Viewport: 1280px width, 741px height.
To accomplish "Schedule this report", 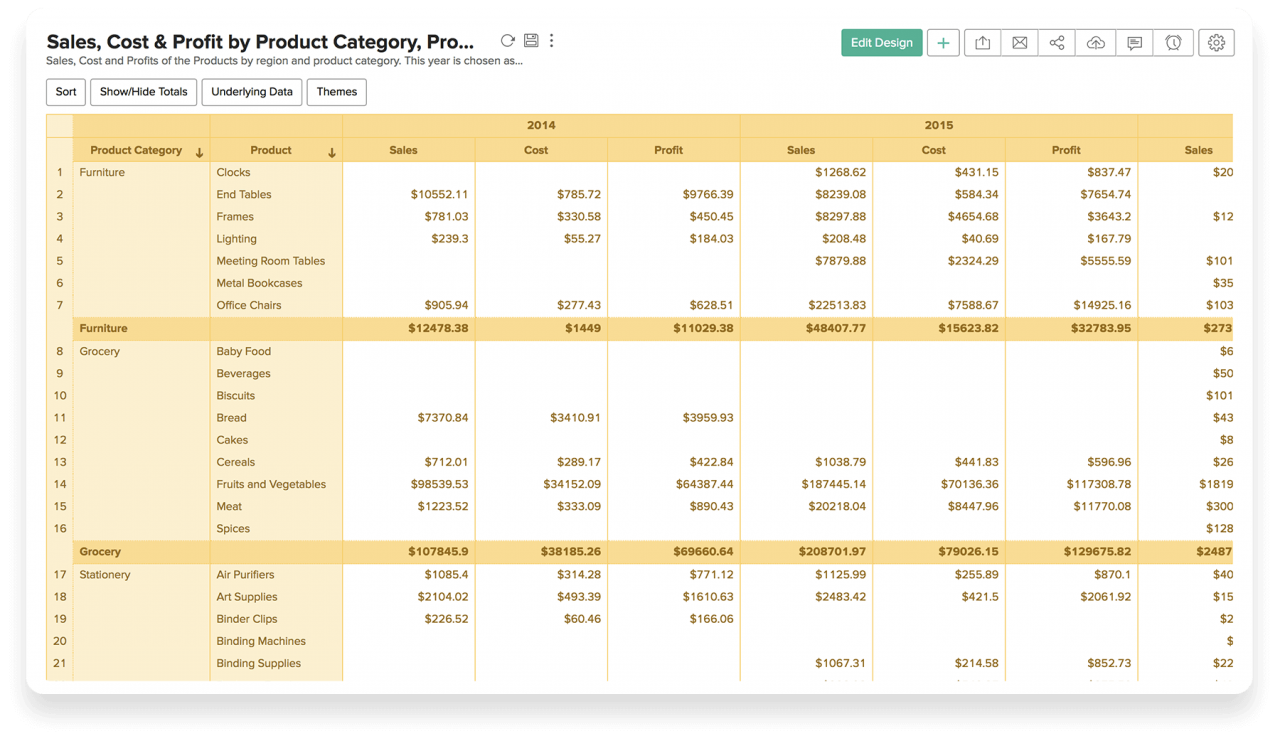I will coord(1171,42).
